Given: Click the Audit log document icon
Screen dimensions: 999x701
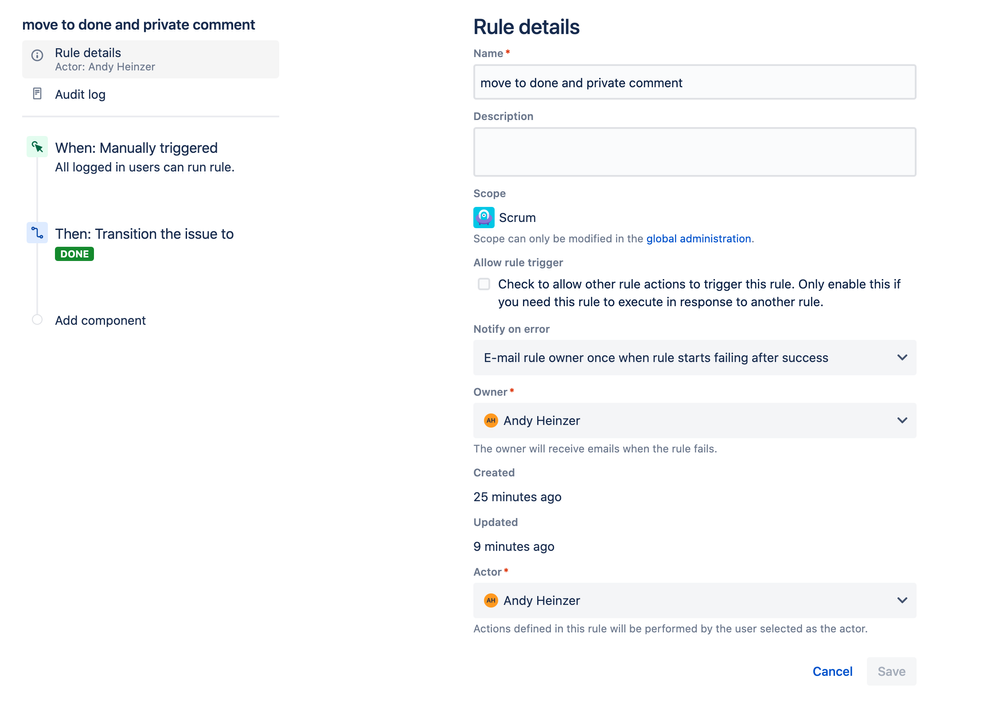Looking at the screenshot, I should tap(38, 94).
